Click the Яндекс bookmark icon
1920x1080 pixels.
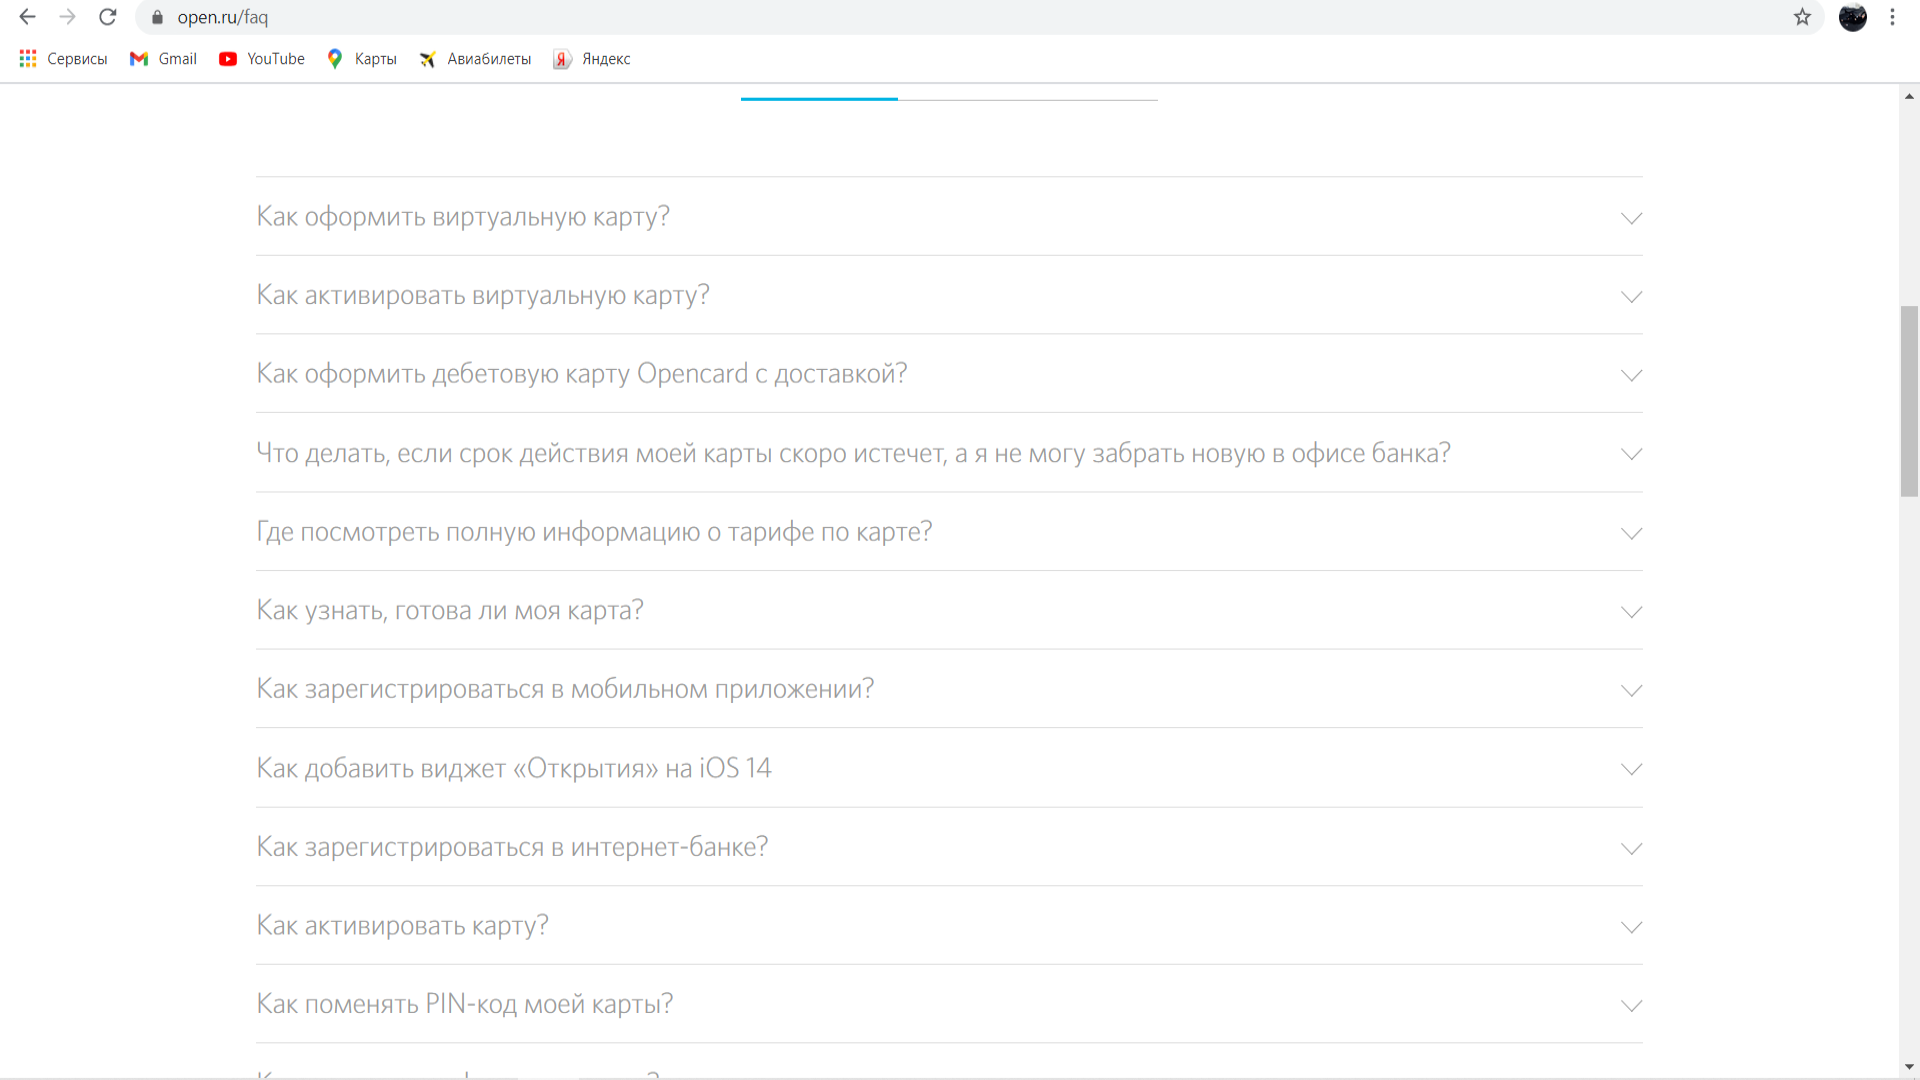[562, 59]
